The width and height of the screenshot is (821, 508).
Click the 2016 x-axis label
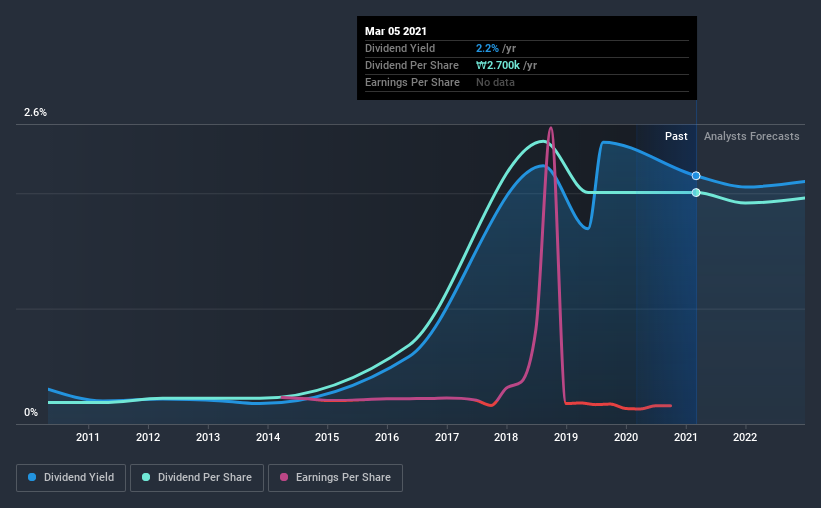pos(387,437)
